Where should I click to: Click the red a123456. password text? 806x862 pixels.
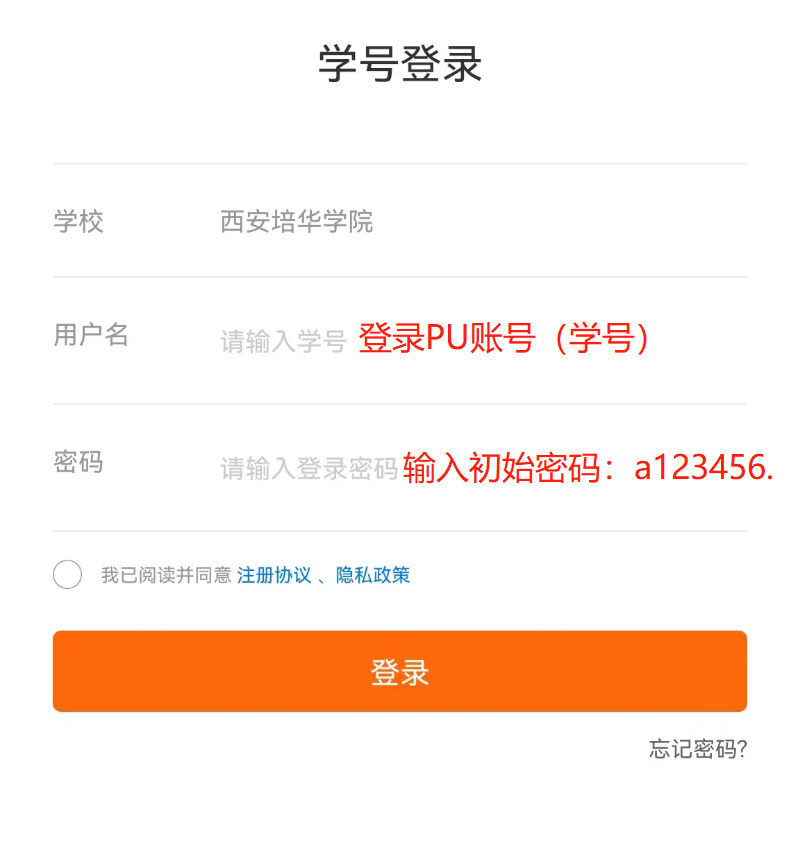[x=704, y=468]
